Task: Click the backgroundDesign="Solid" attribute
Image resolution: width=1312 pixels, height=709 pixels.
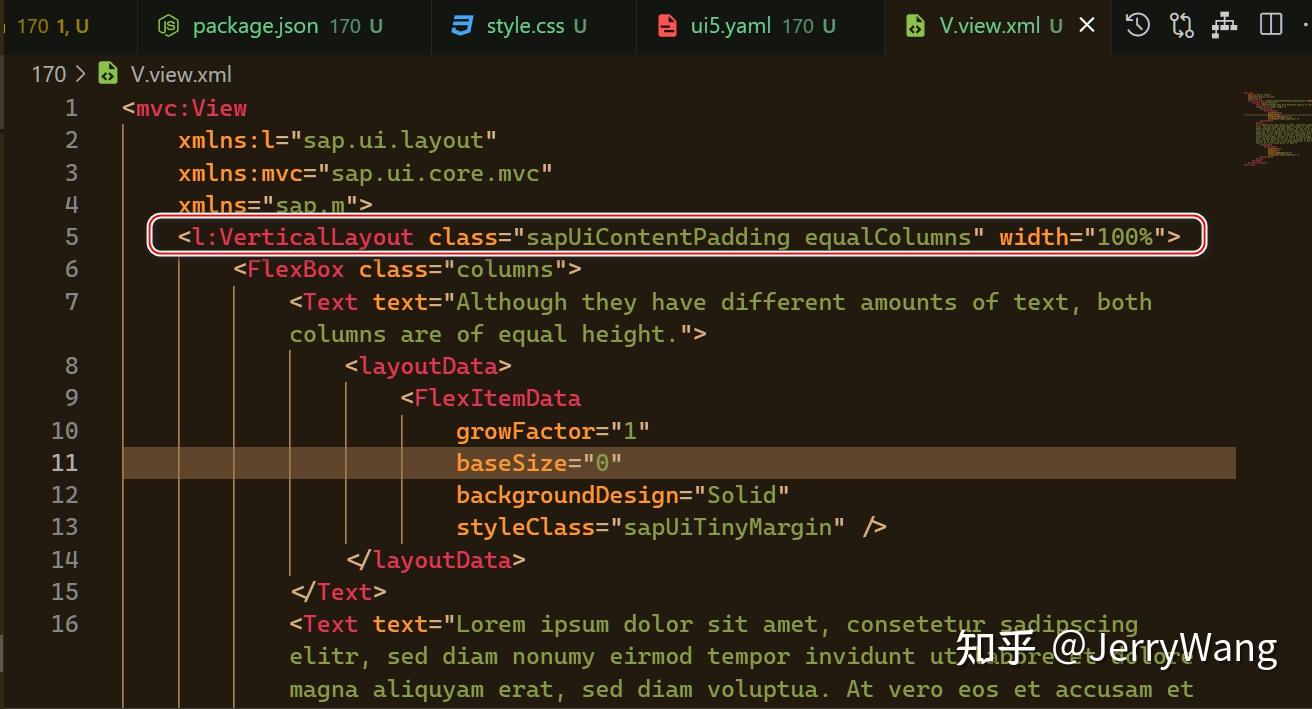Action: [x=623, y=494]
